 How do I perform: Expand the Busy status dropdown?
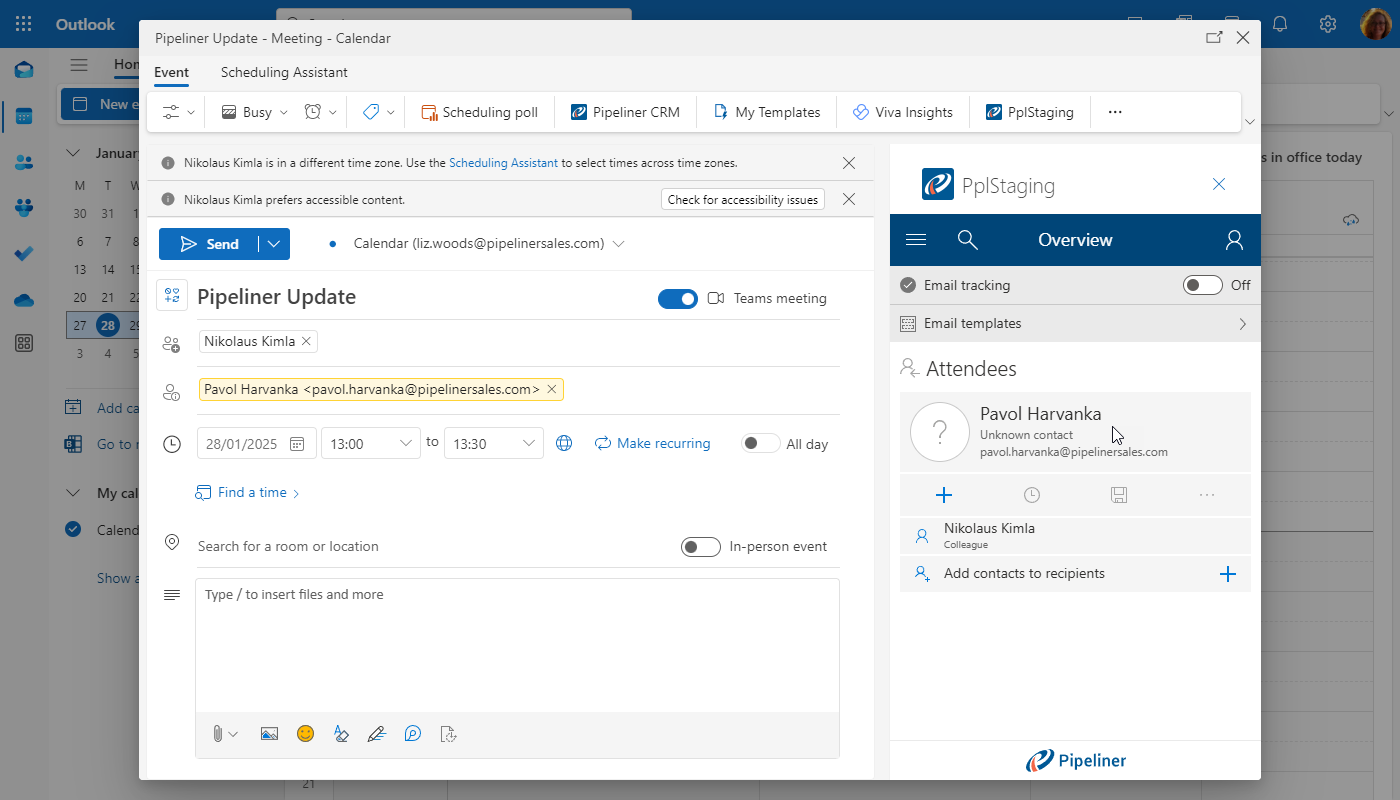[x=255, y=112]
